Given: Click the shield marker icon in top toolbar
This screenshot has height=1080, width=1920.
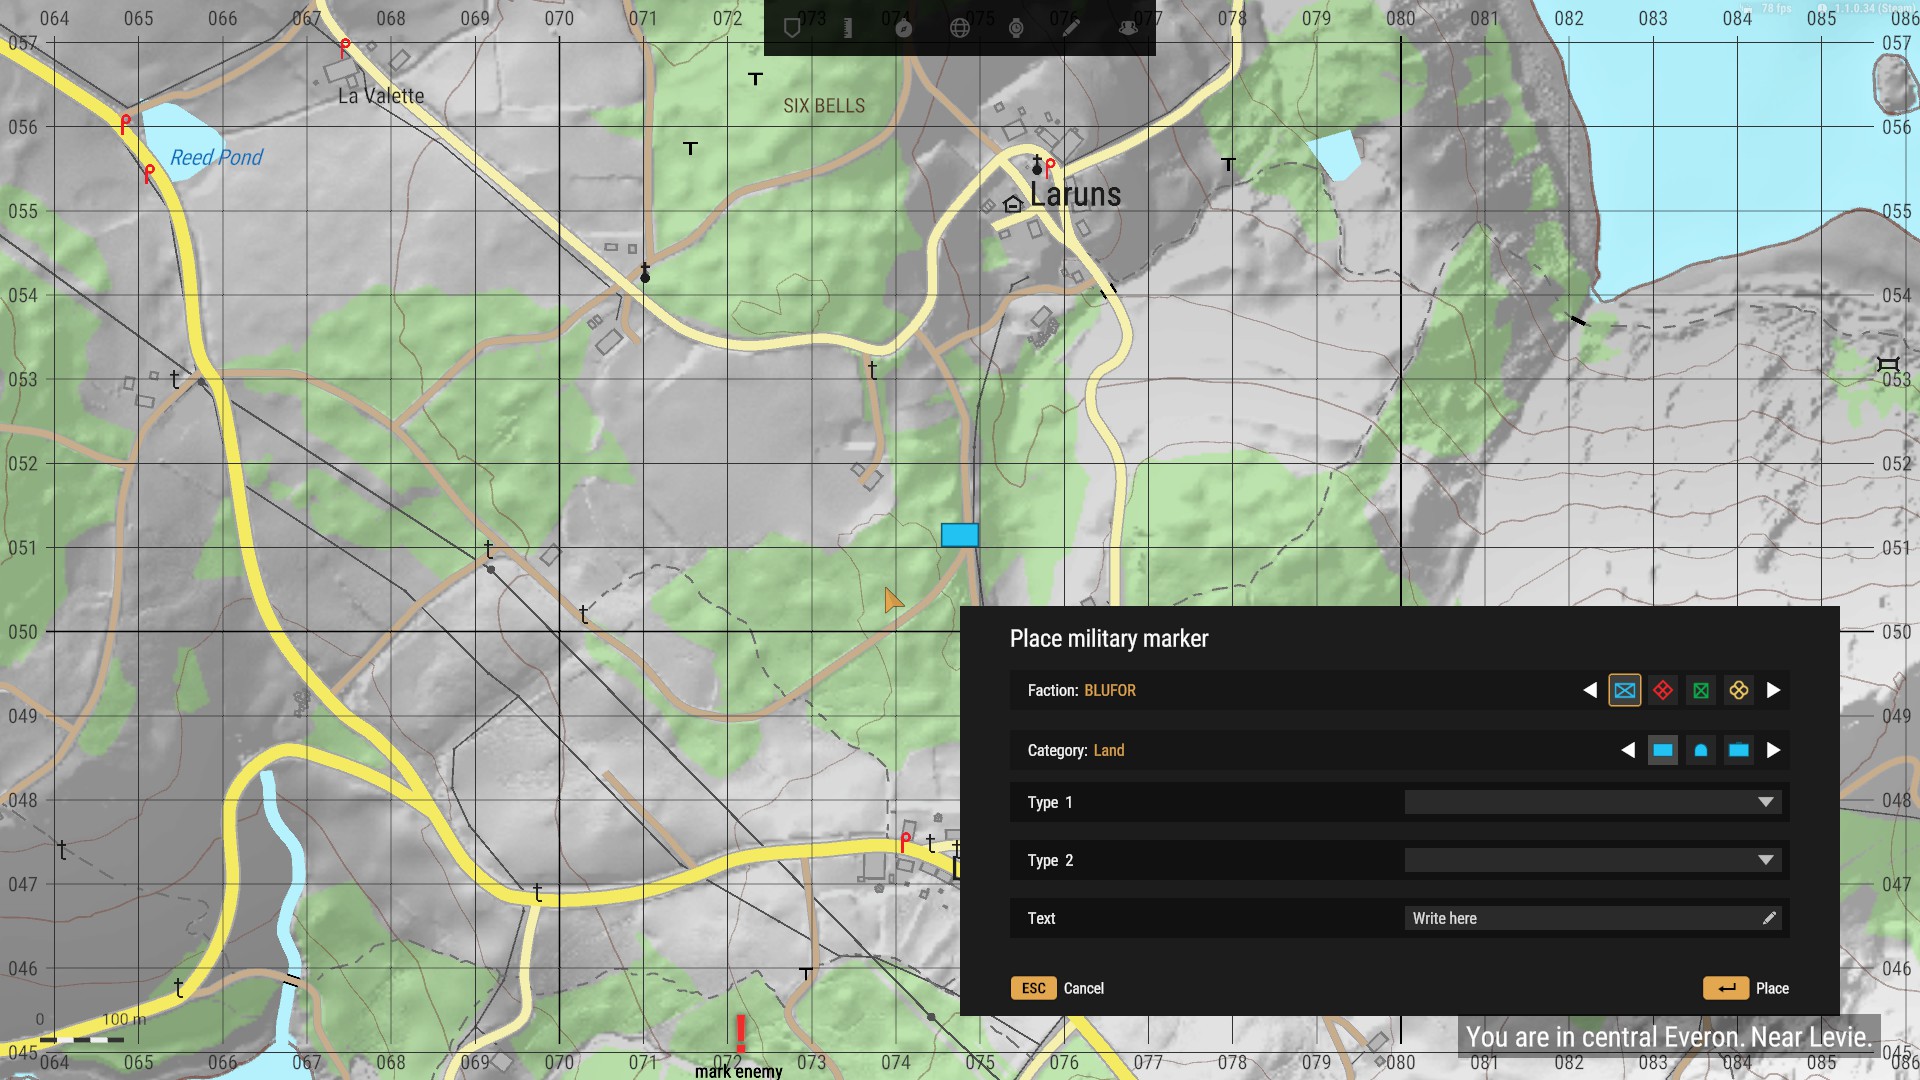Looking at the screenshot, I should click(792, 28).
